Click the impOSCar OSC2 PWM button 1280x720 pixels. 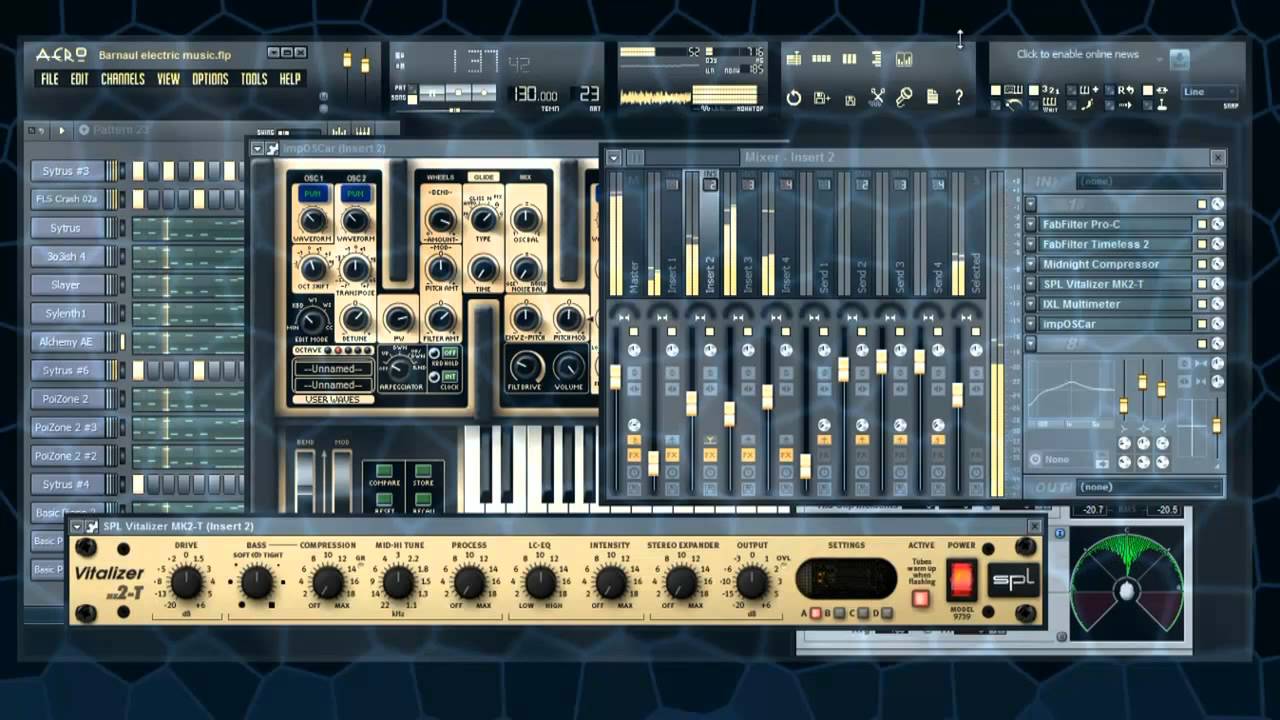pos(356,194)
